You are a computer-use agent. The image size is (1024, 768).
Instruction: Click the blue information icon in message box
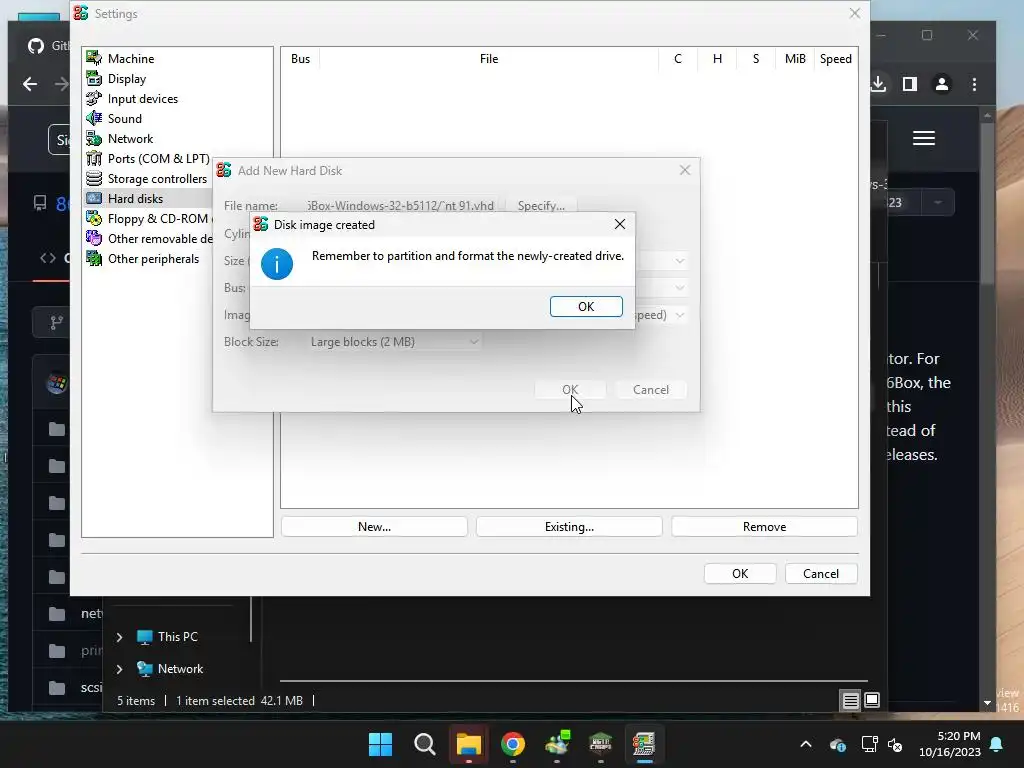277,264
